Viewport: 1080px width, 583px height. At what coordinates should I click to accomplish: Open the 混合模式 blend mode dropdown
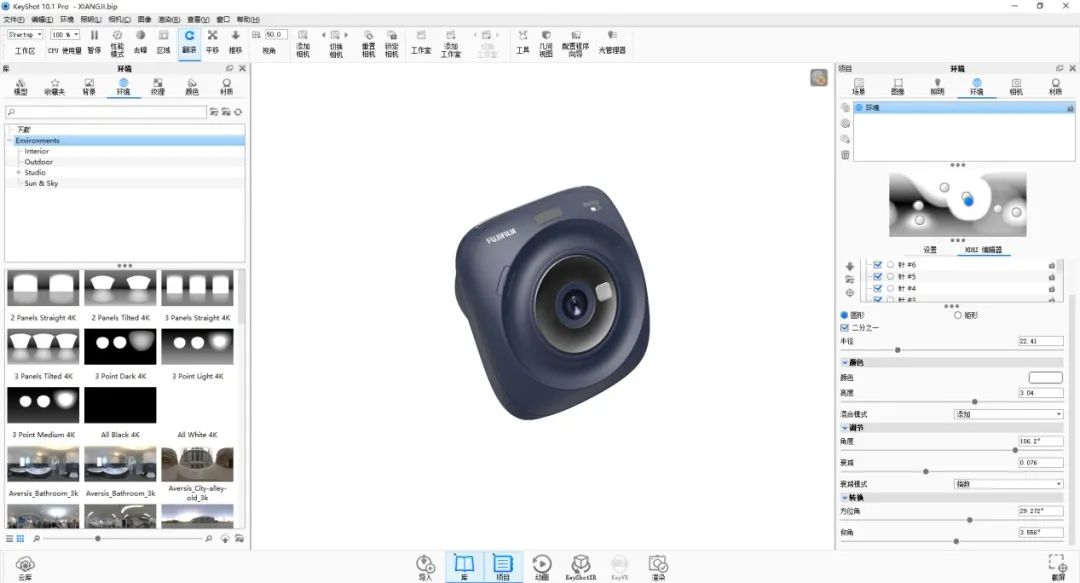[x=1008, y=414]
